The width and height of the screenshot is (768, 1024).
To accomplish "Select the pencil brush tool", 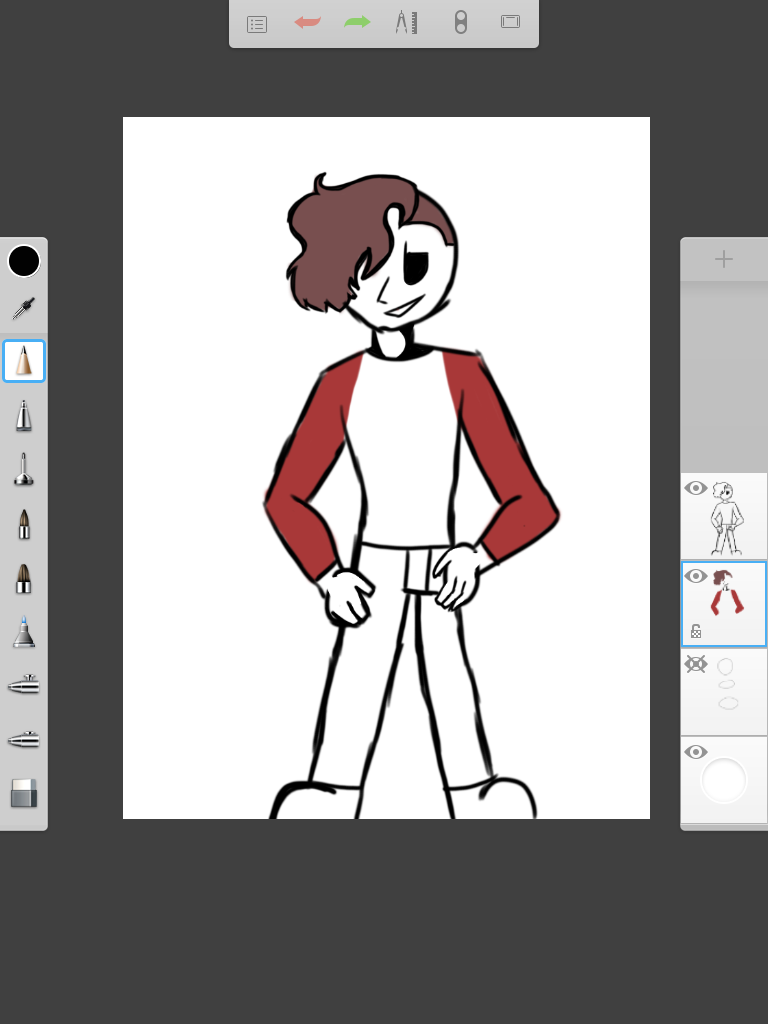I will tap(24, 361).
